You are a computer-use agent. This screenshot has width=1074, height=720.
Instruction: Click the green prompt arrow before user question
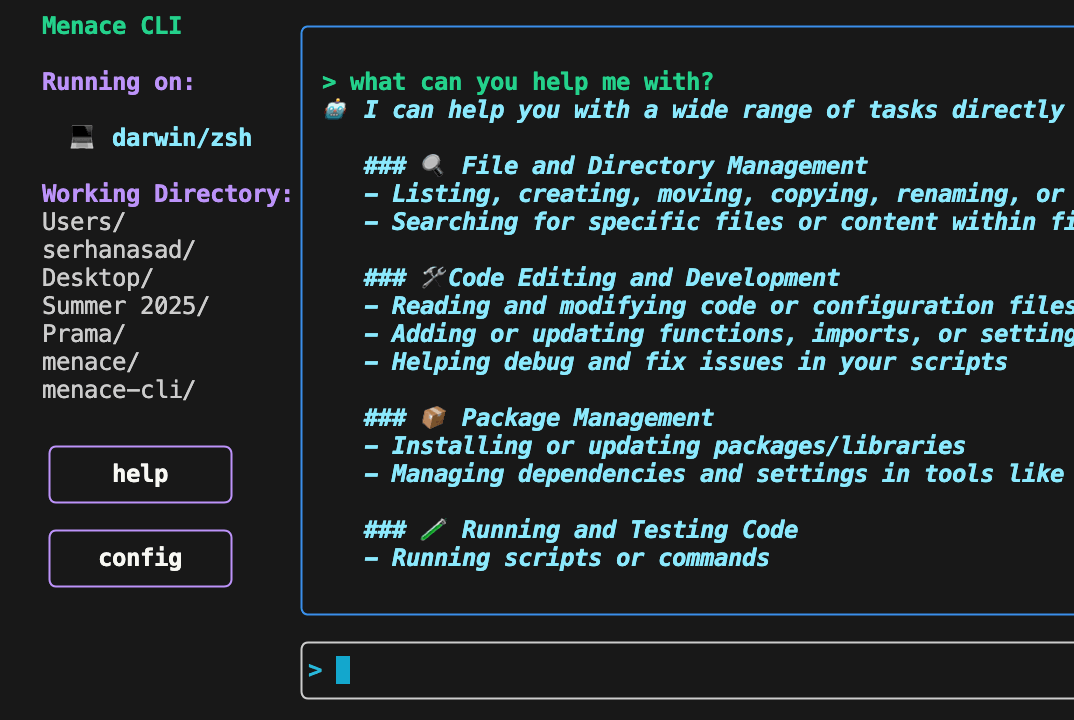coord(329,82)
